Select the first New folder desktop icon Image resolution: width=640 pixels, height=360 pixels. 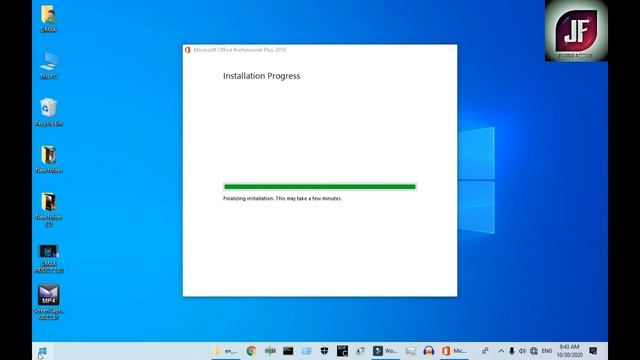[x=49, y=159]
